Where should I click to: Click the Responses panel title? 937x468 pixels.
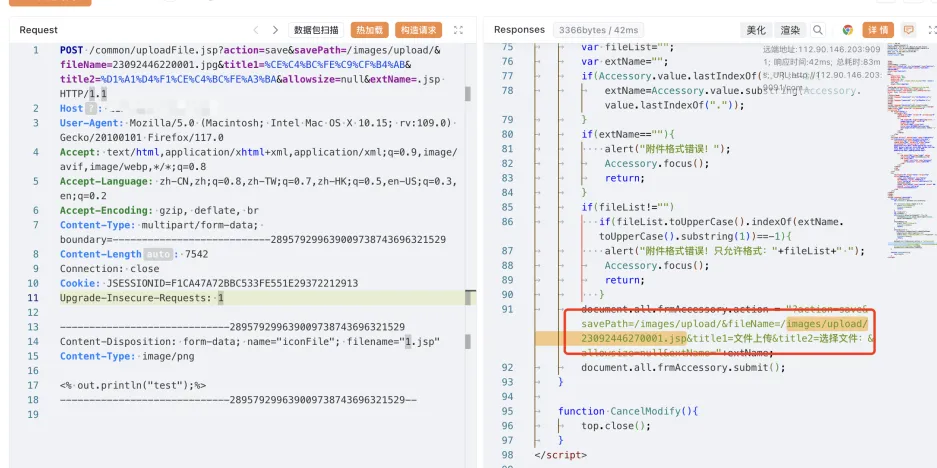(519, 30)
